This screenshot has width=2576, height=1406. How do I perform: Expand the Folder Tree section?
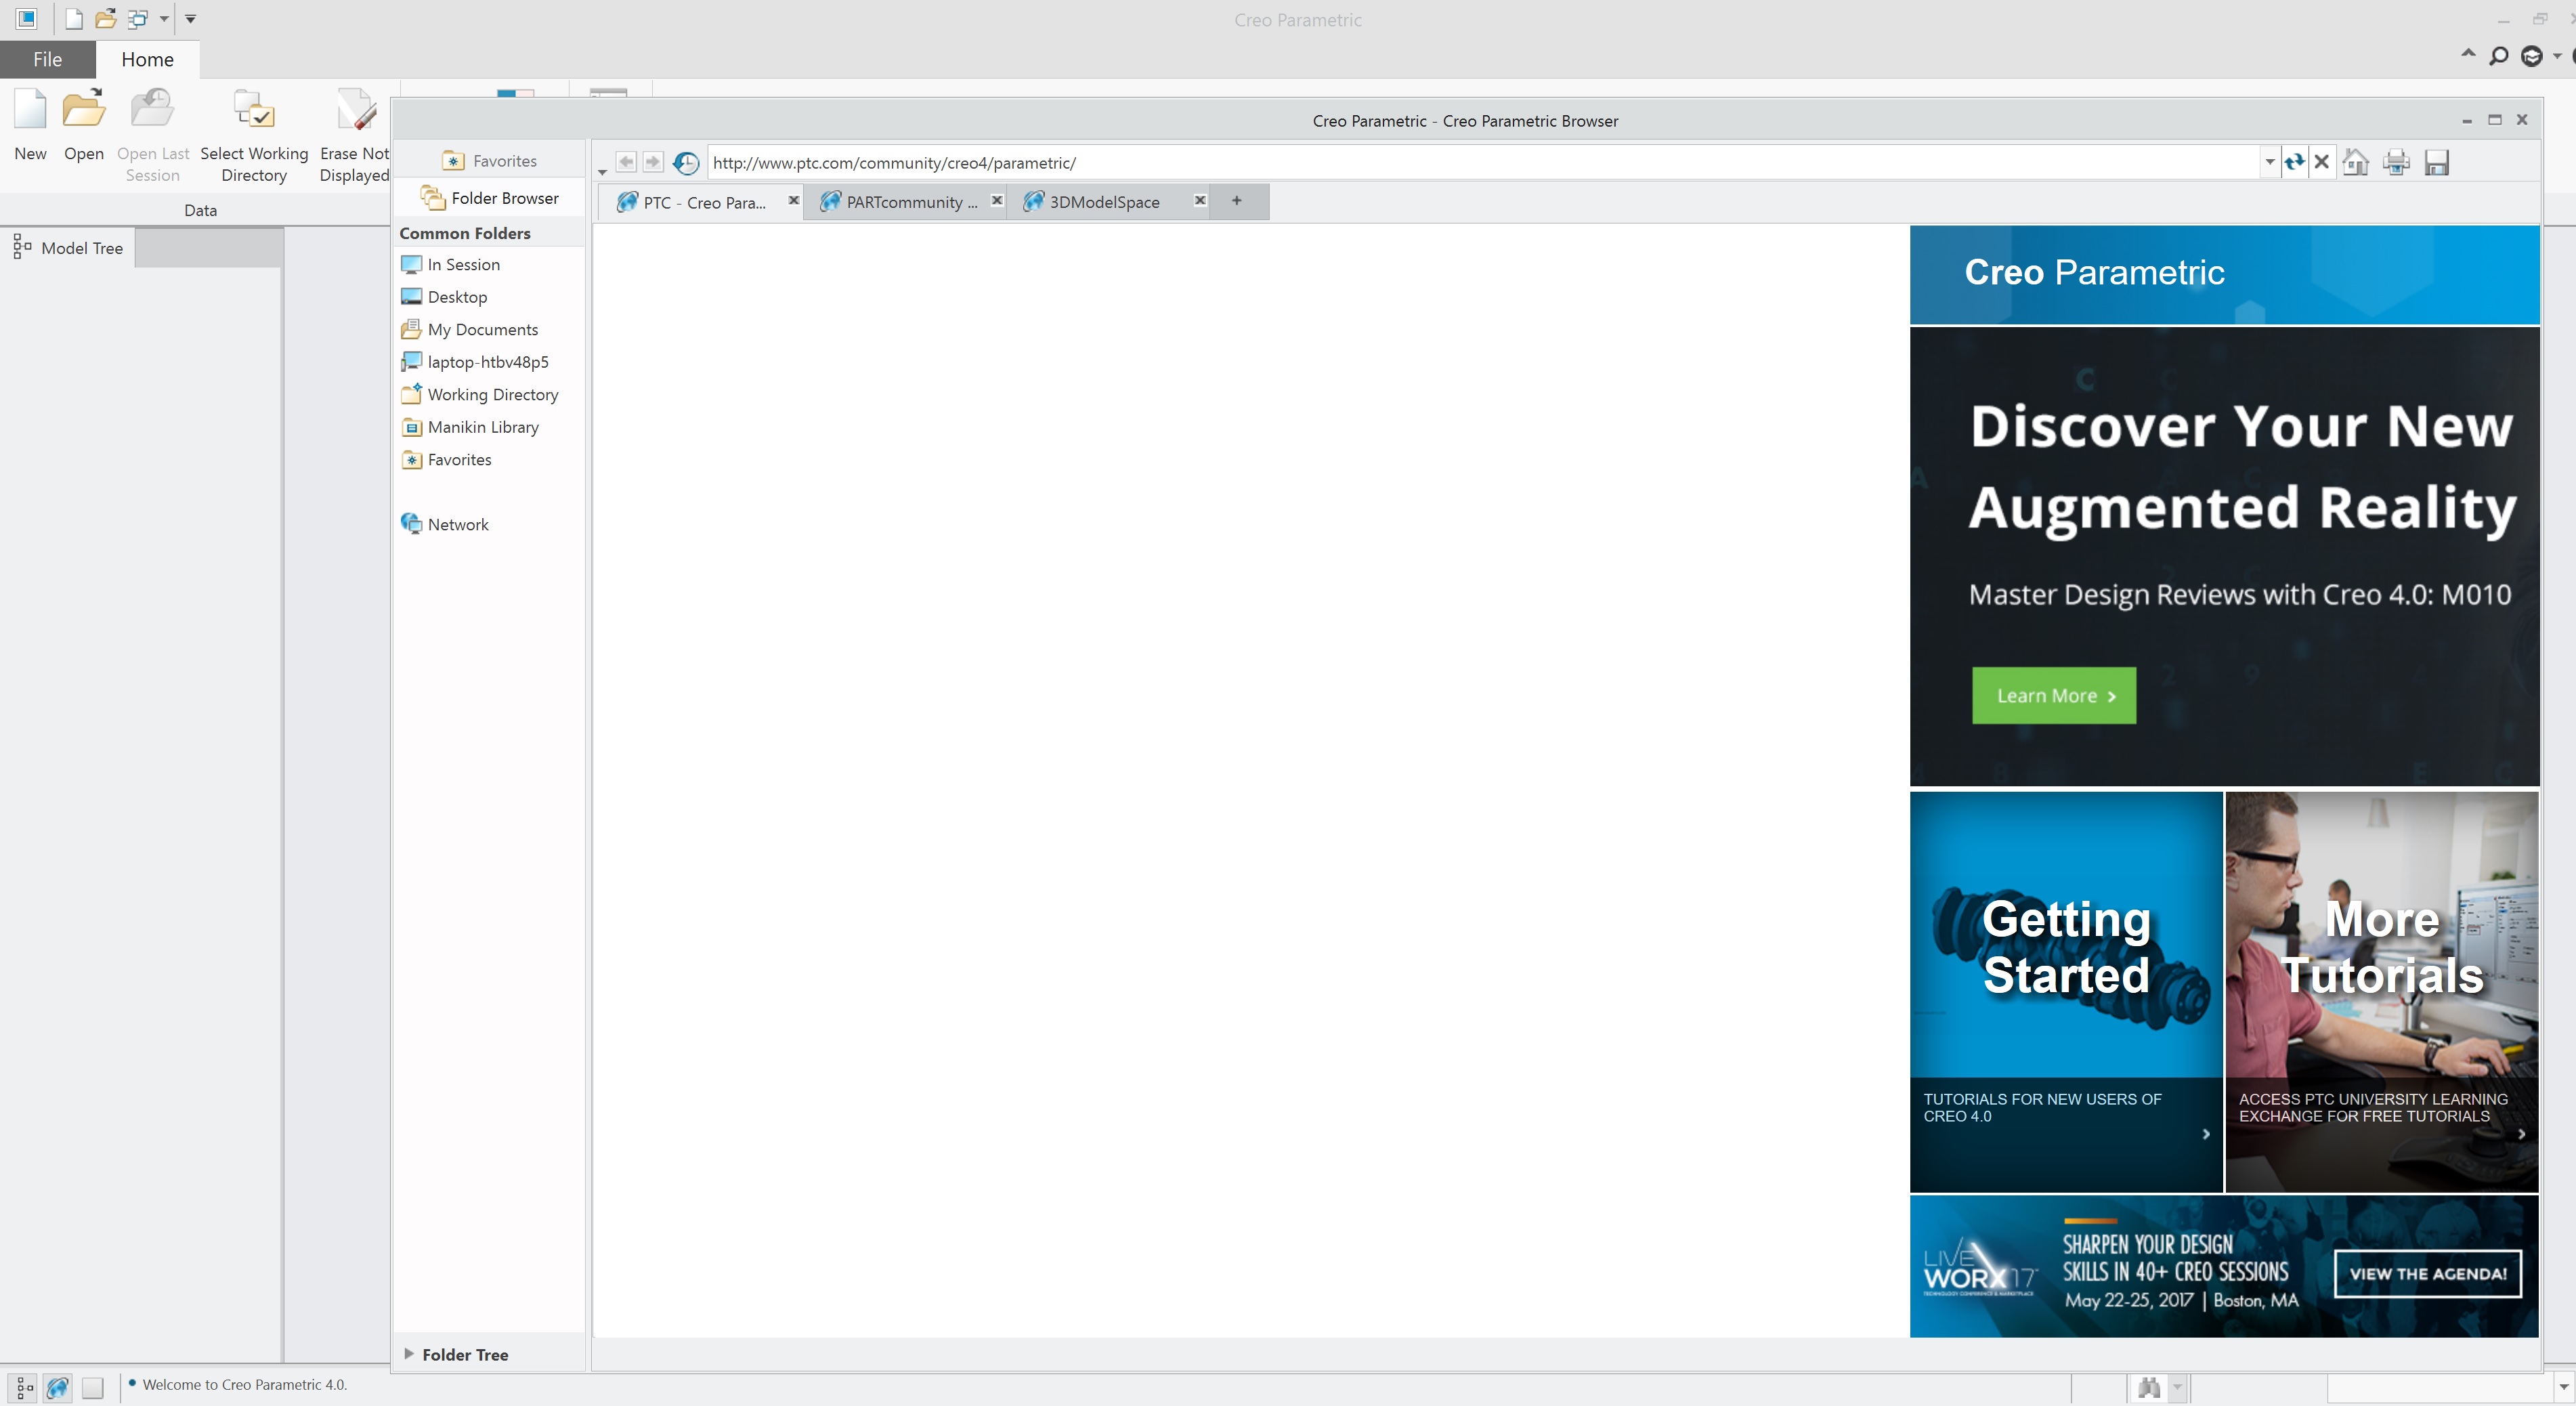coord(409,1354)
